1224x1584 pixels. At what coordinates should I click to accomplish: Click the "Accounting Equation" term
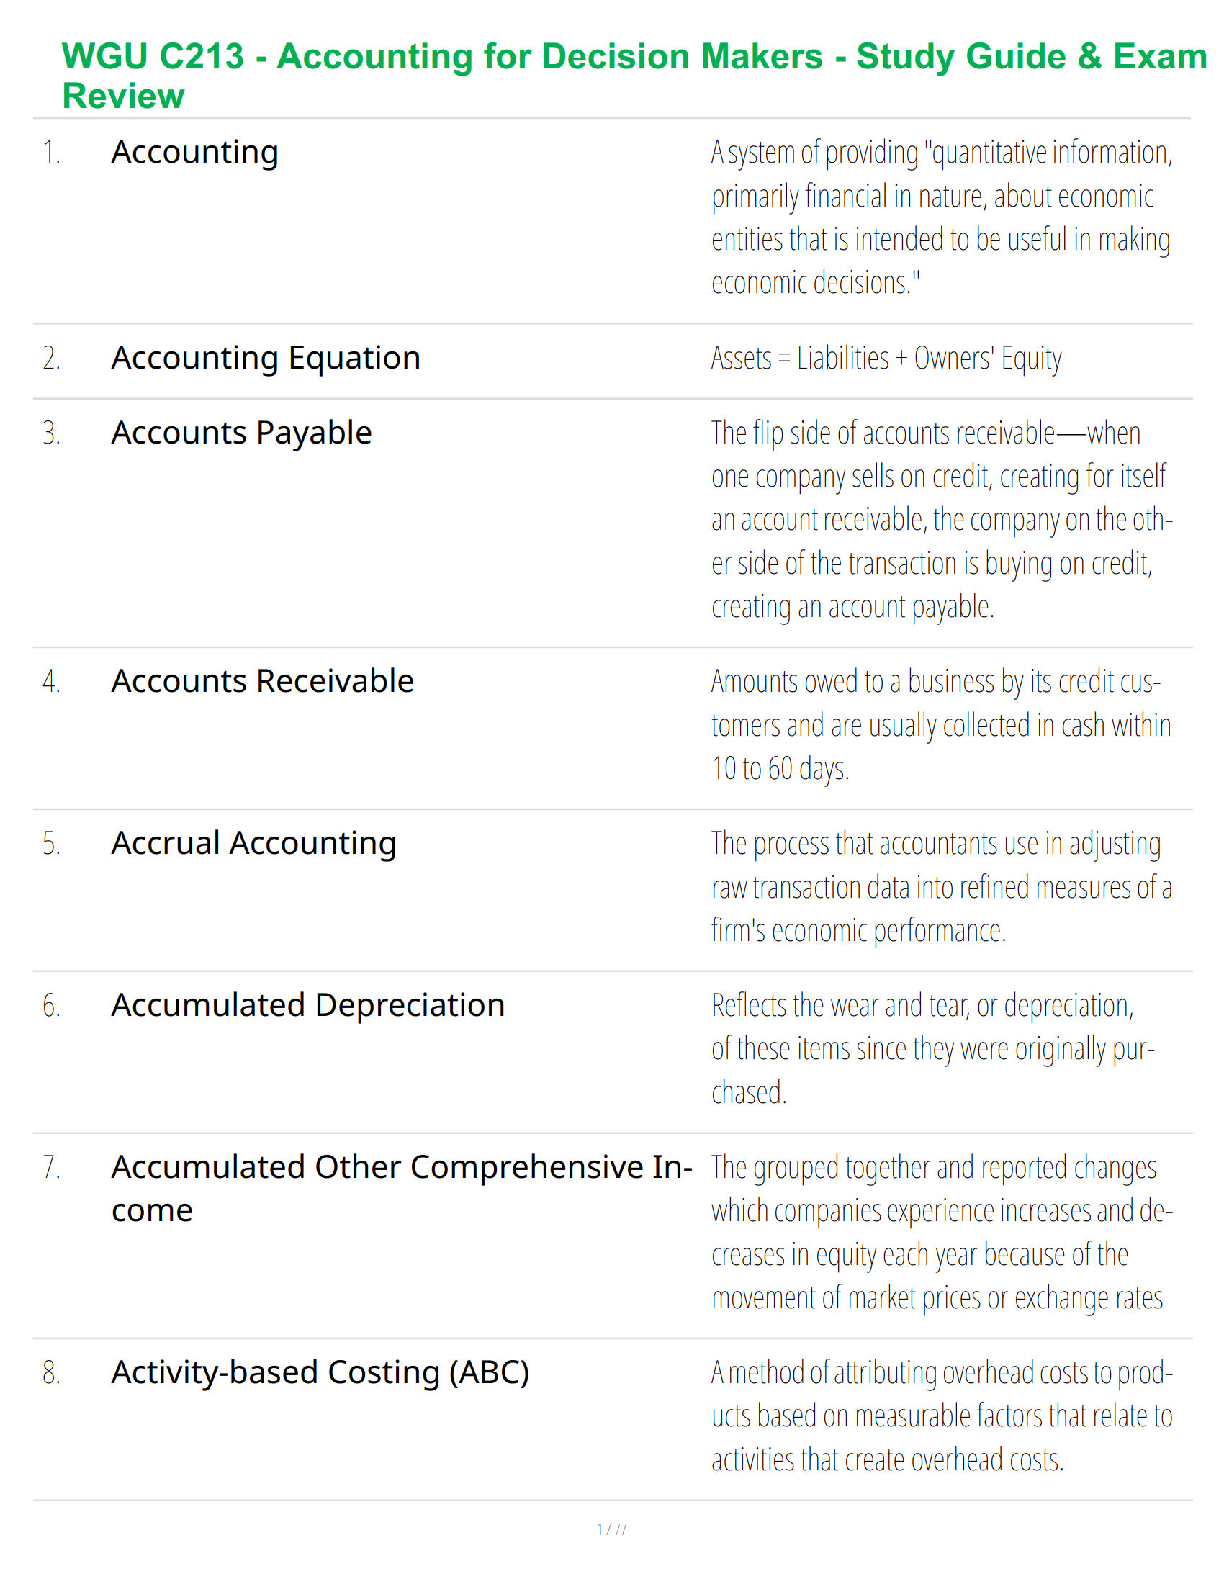(x=266, y=359)
